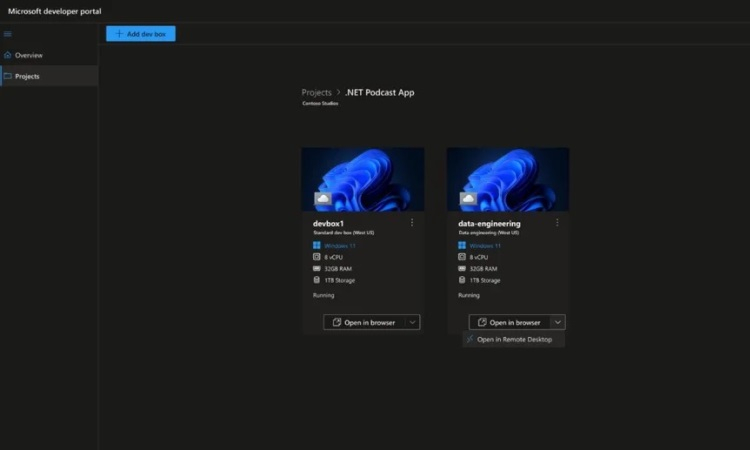Screen dimensions: 750x450
Task: Click the Overview home icon
Action: (8, 55)
